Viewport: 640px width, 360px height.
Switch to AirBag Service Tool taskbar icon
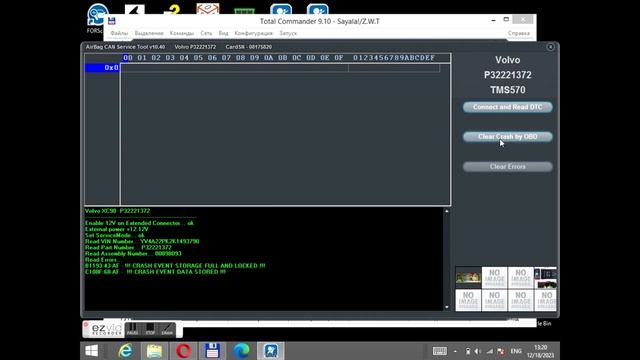pos(271,351)
